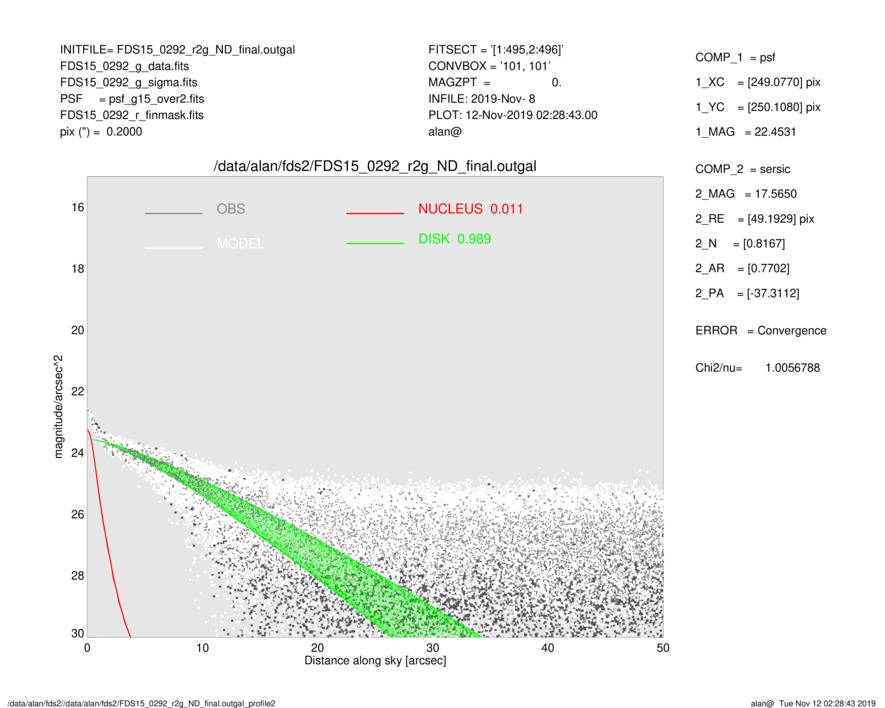Click the y-axis tick label 26
The width and height of the screenshot is (885, 708).
click(78, 514)
